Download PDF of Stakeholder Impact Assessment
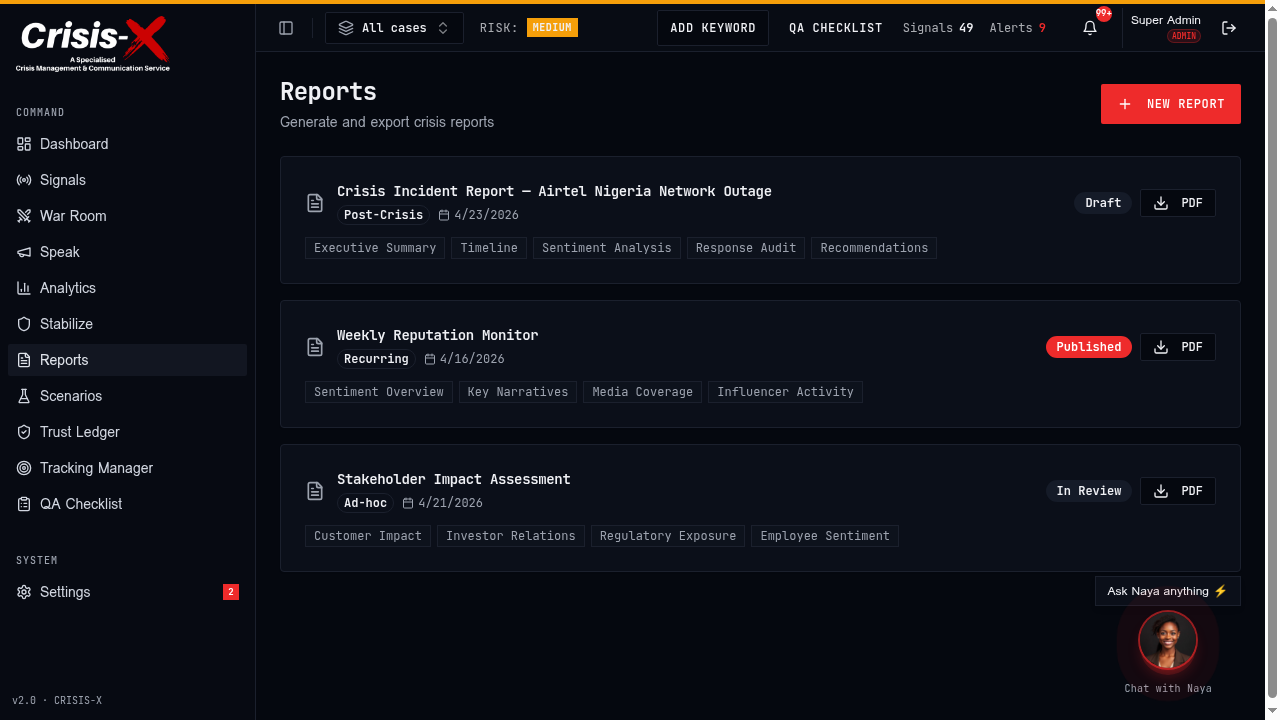Image resolution: width=1280 pixels, height=720 pixels. tap(1178, 491)
